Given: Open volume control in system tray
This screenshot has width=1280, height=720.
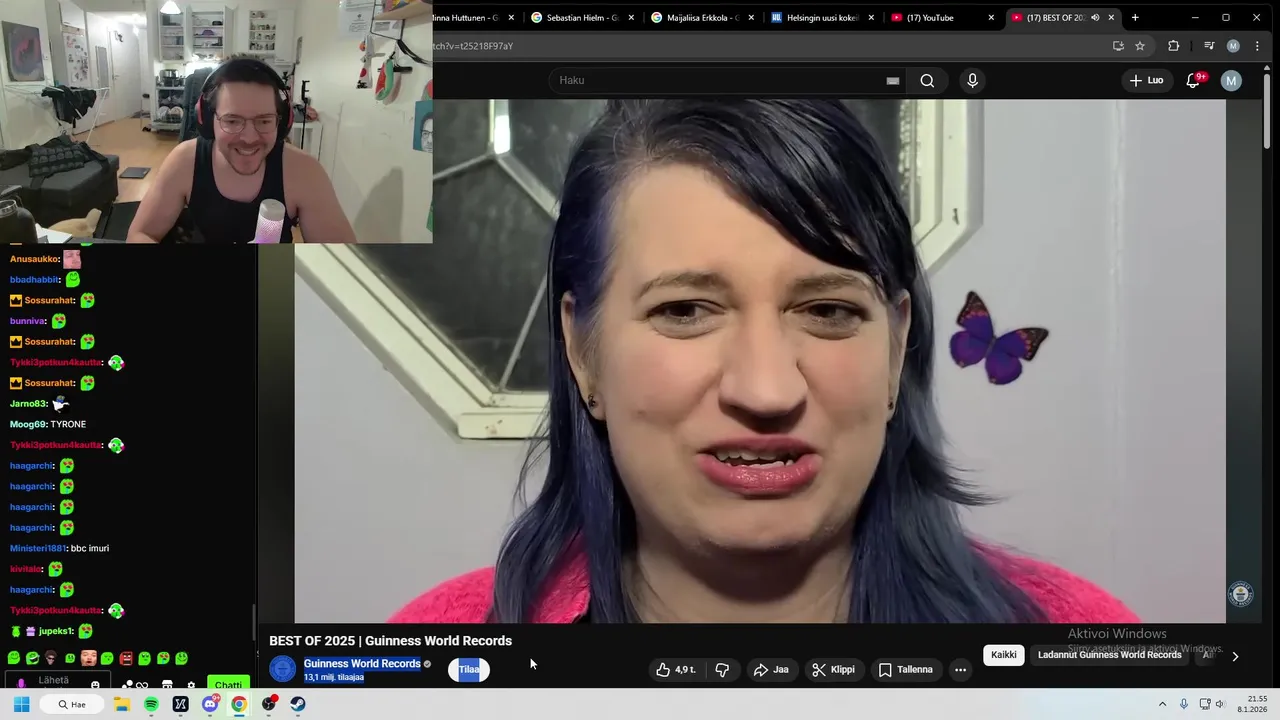Looking at the screenshot, I should point(1220,704).
